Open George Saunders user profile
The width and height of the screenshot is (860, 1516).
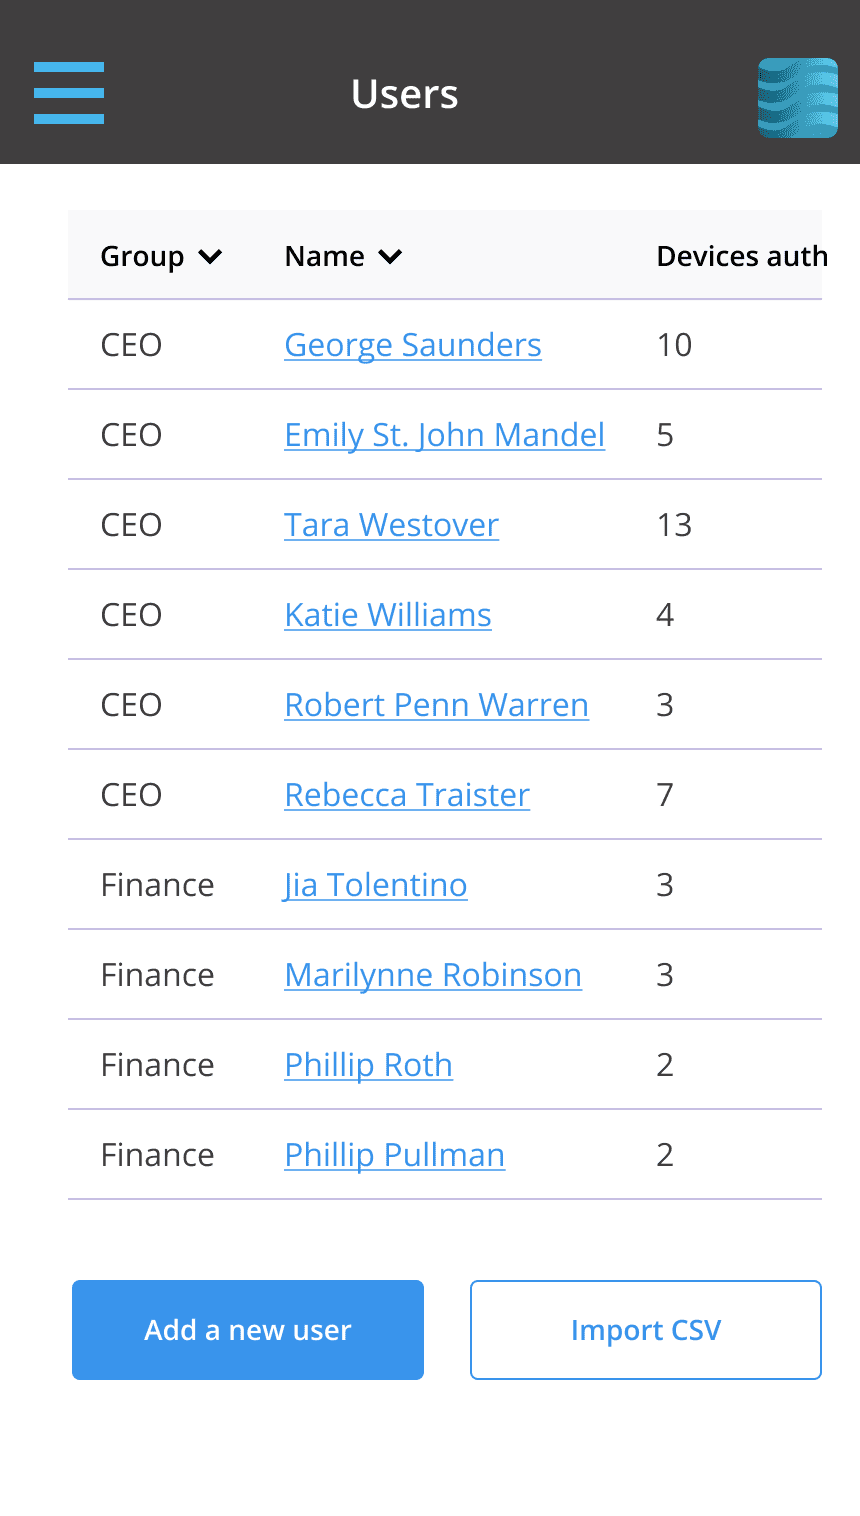tap(413, 345)
